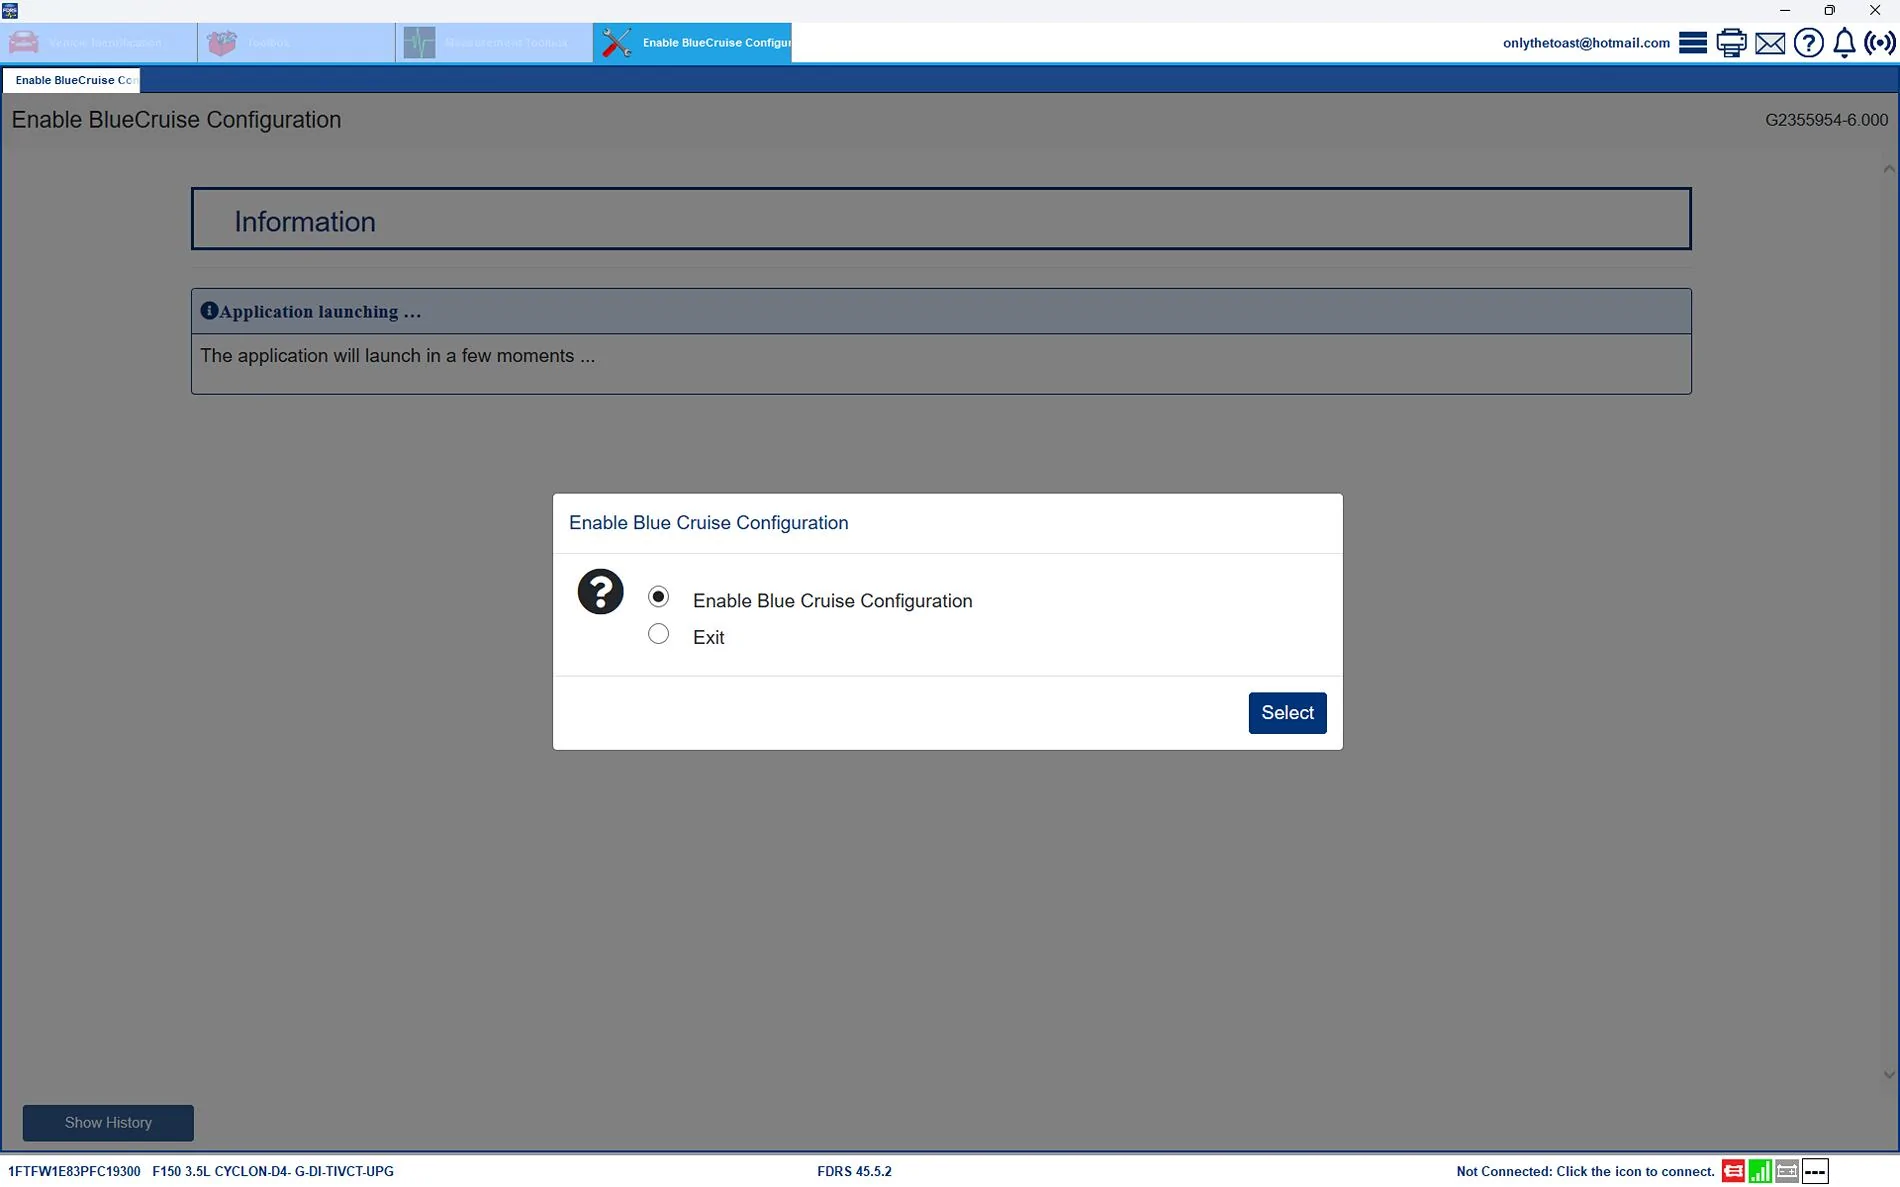1900x1187 pixels.
Task: Click the wireless broadcast icon top right
Action: pos(1881,42)
